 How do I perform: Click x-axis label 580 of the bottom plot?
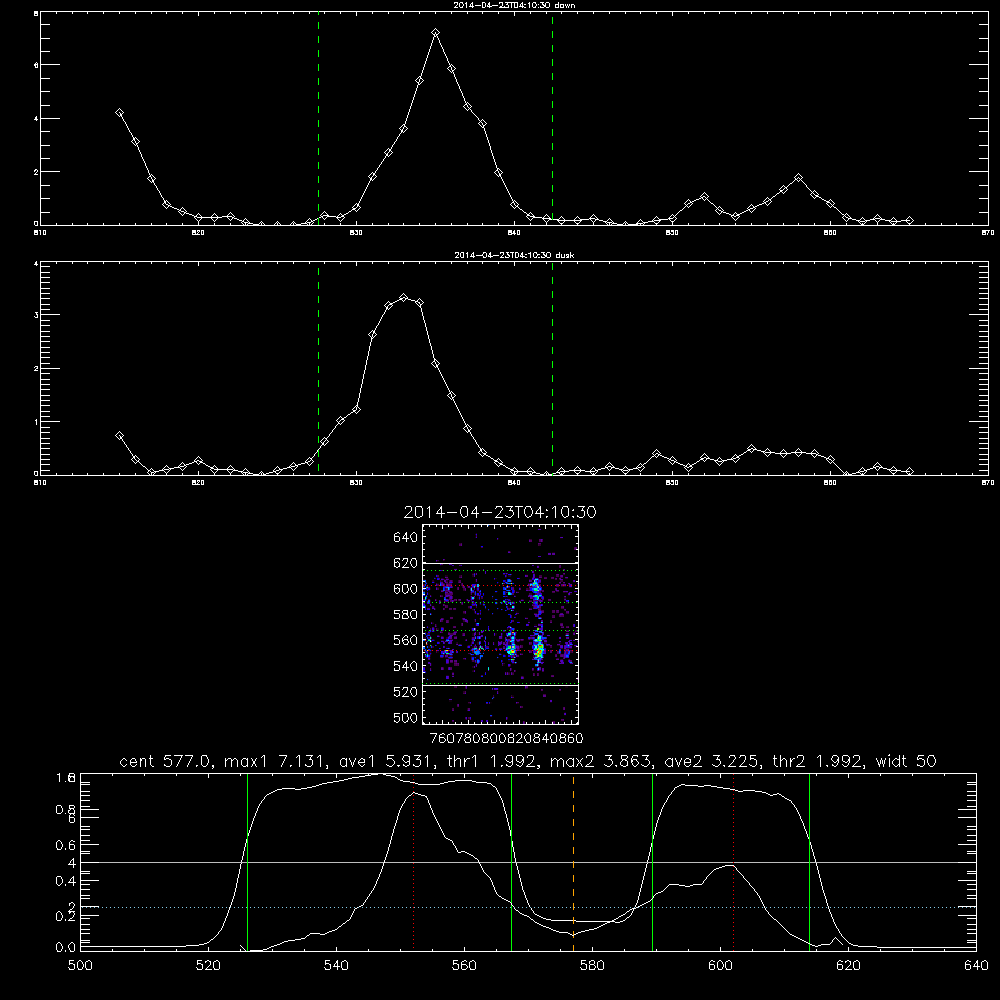pos(592,966)
